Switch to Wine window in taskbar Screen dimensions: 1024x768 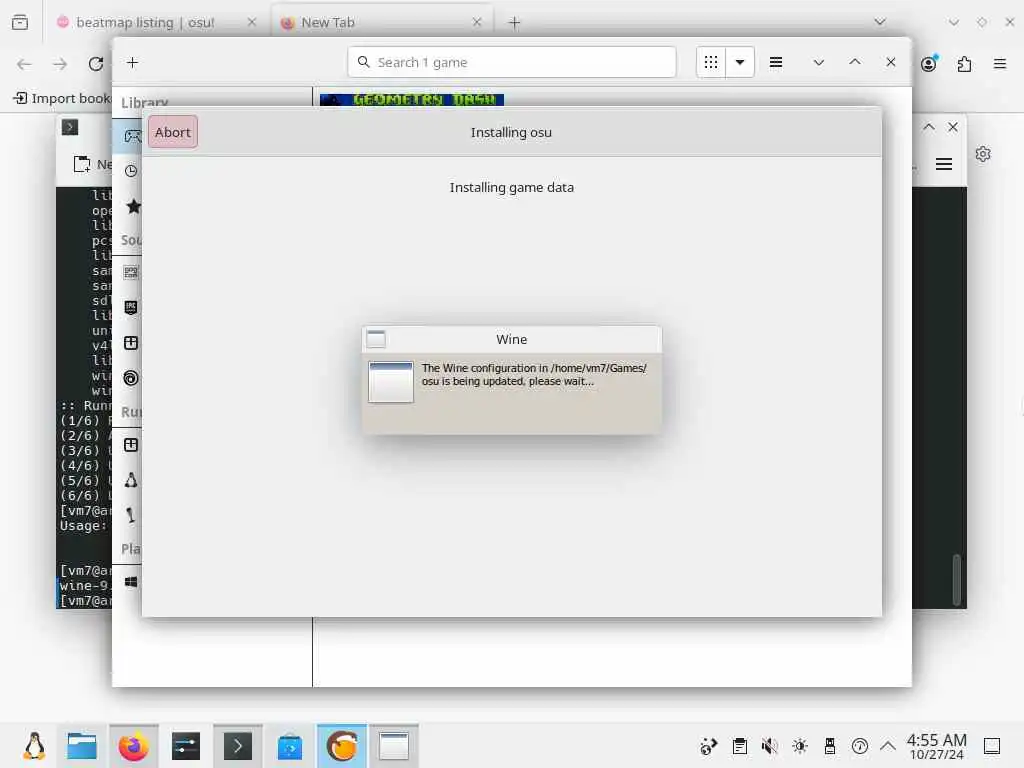[x=394, y=746]
